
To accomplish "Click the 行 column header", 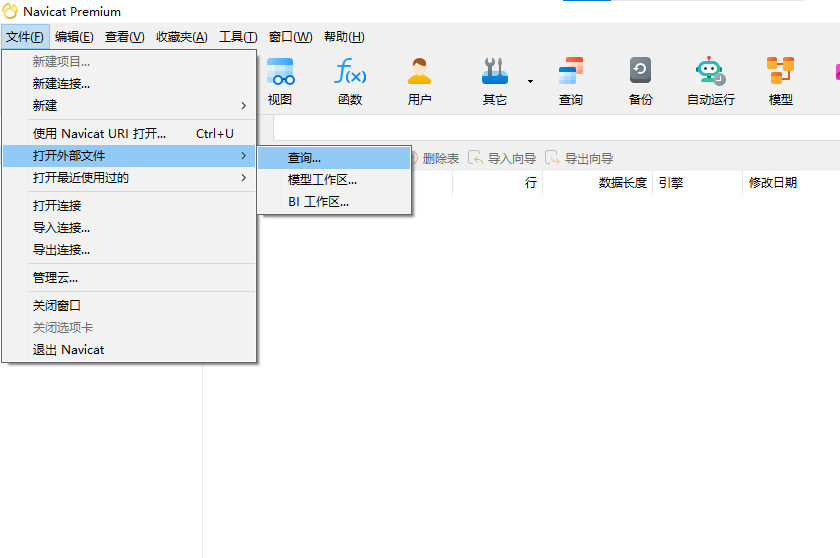I will point(497,183).
